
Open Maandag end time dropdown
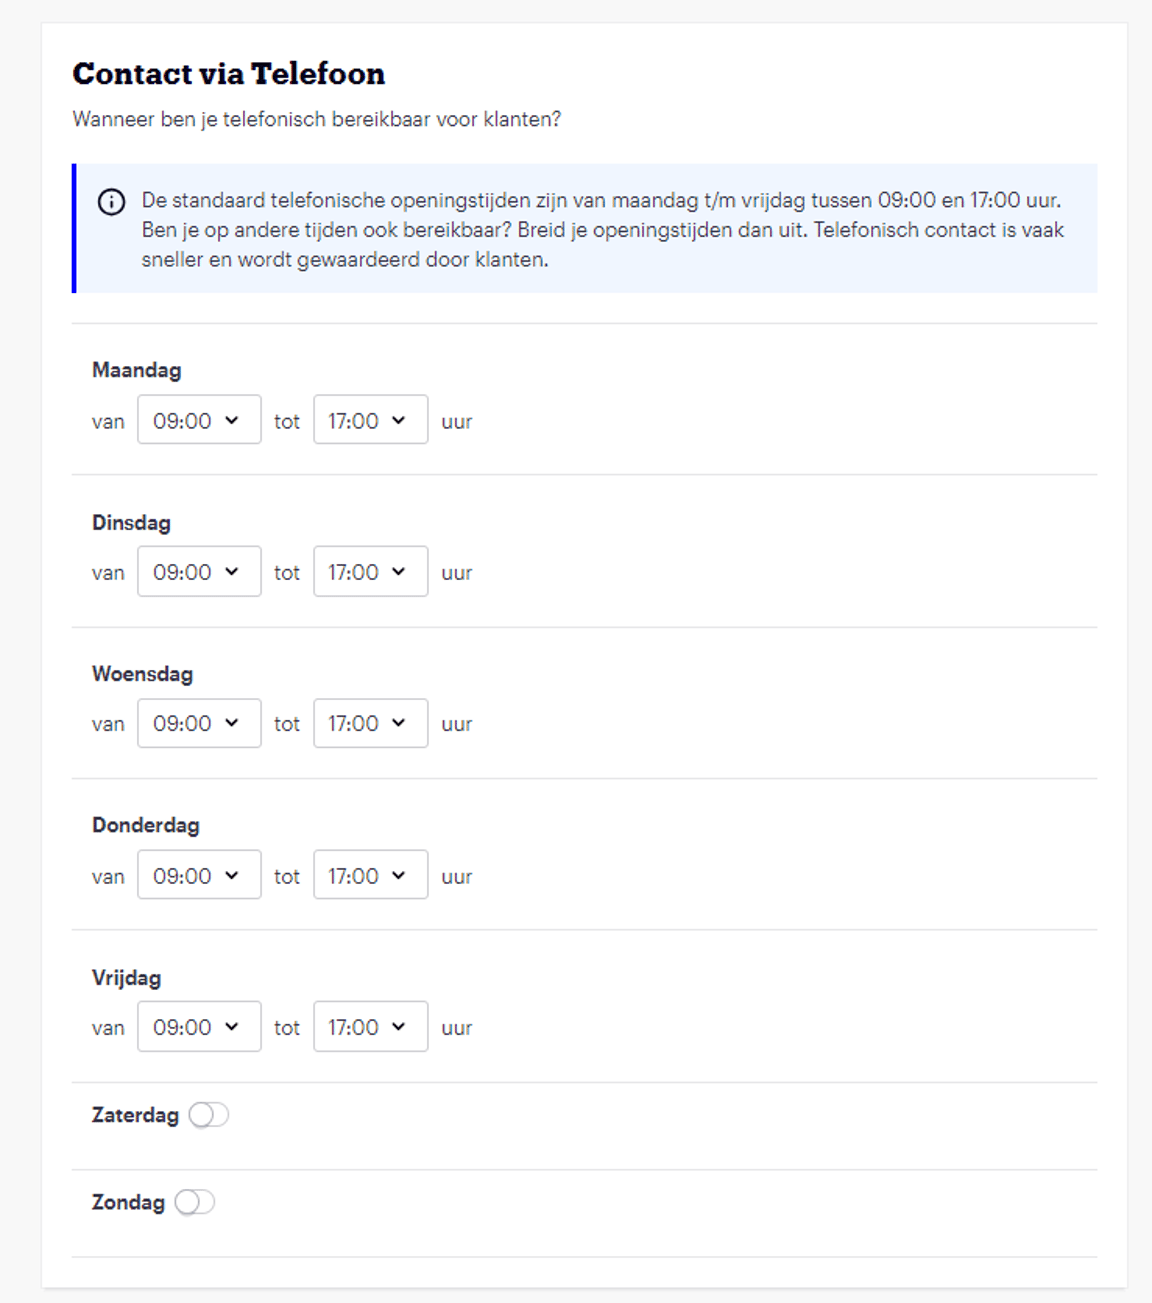370,420
